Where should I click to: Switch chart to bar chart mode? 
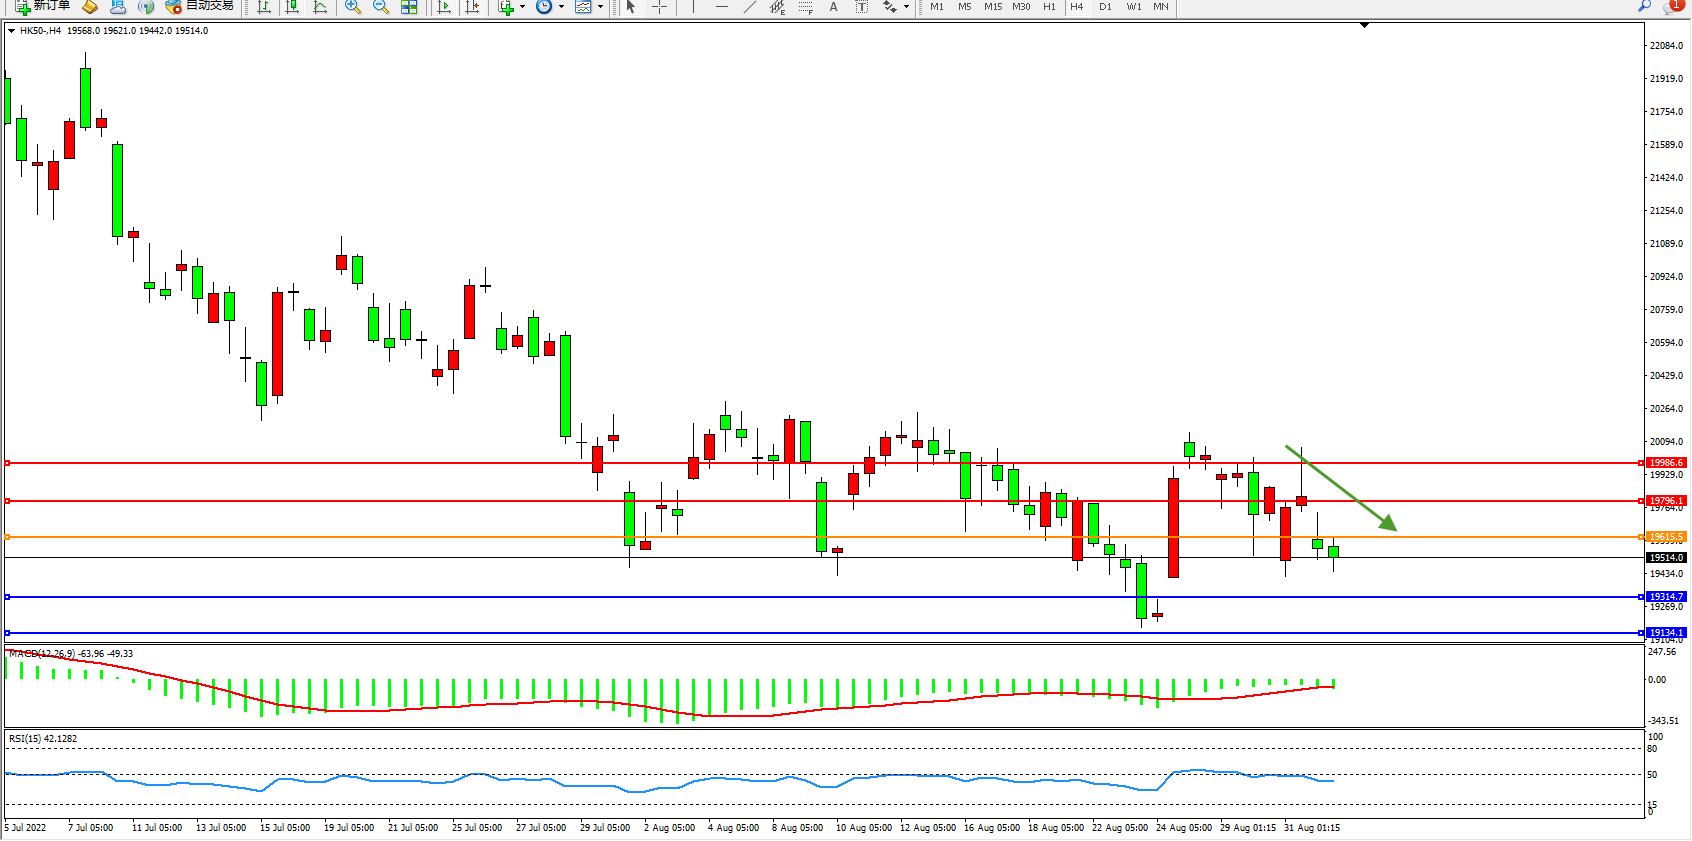(x=264, y=7)
